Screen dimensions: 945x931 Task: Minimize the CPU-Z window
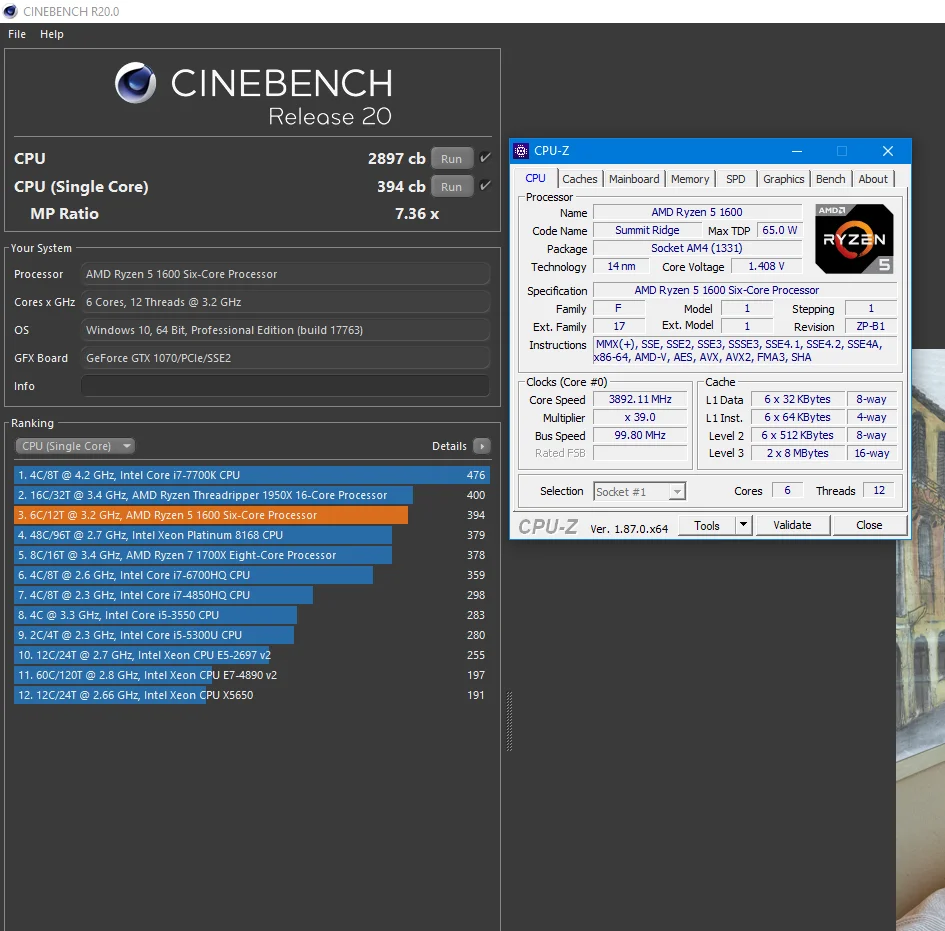(797, 151)
